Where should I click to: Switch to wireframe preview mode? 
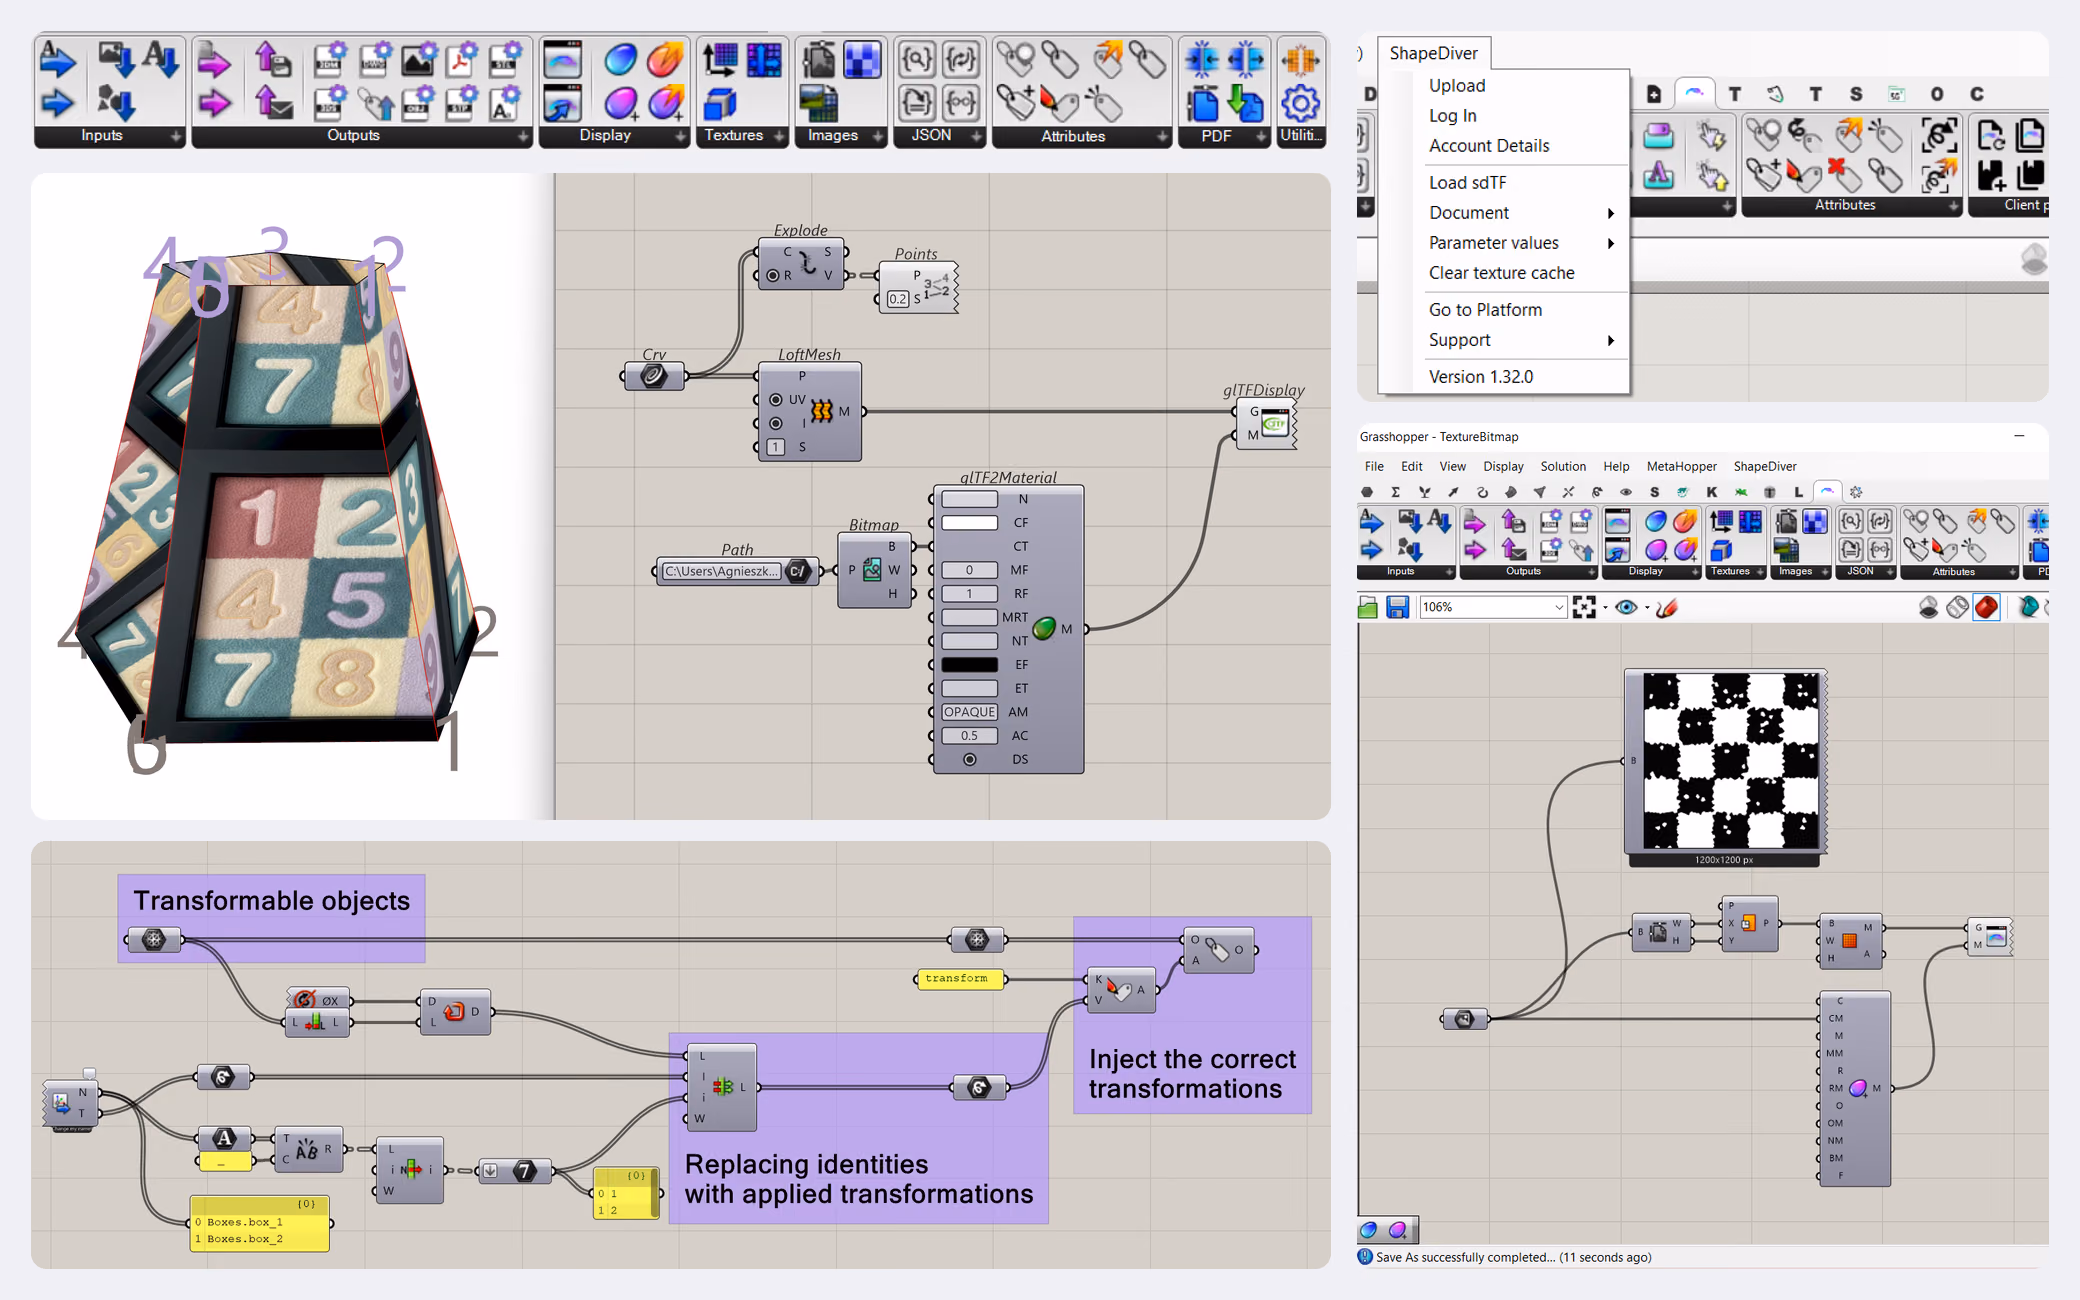(1957, 607)
